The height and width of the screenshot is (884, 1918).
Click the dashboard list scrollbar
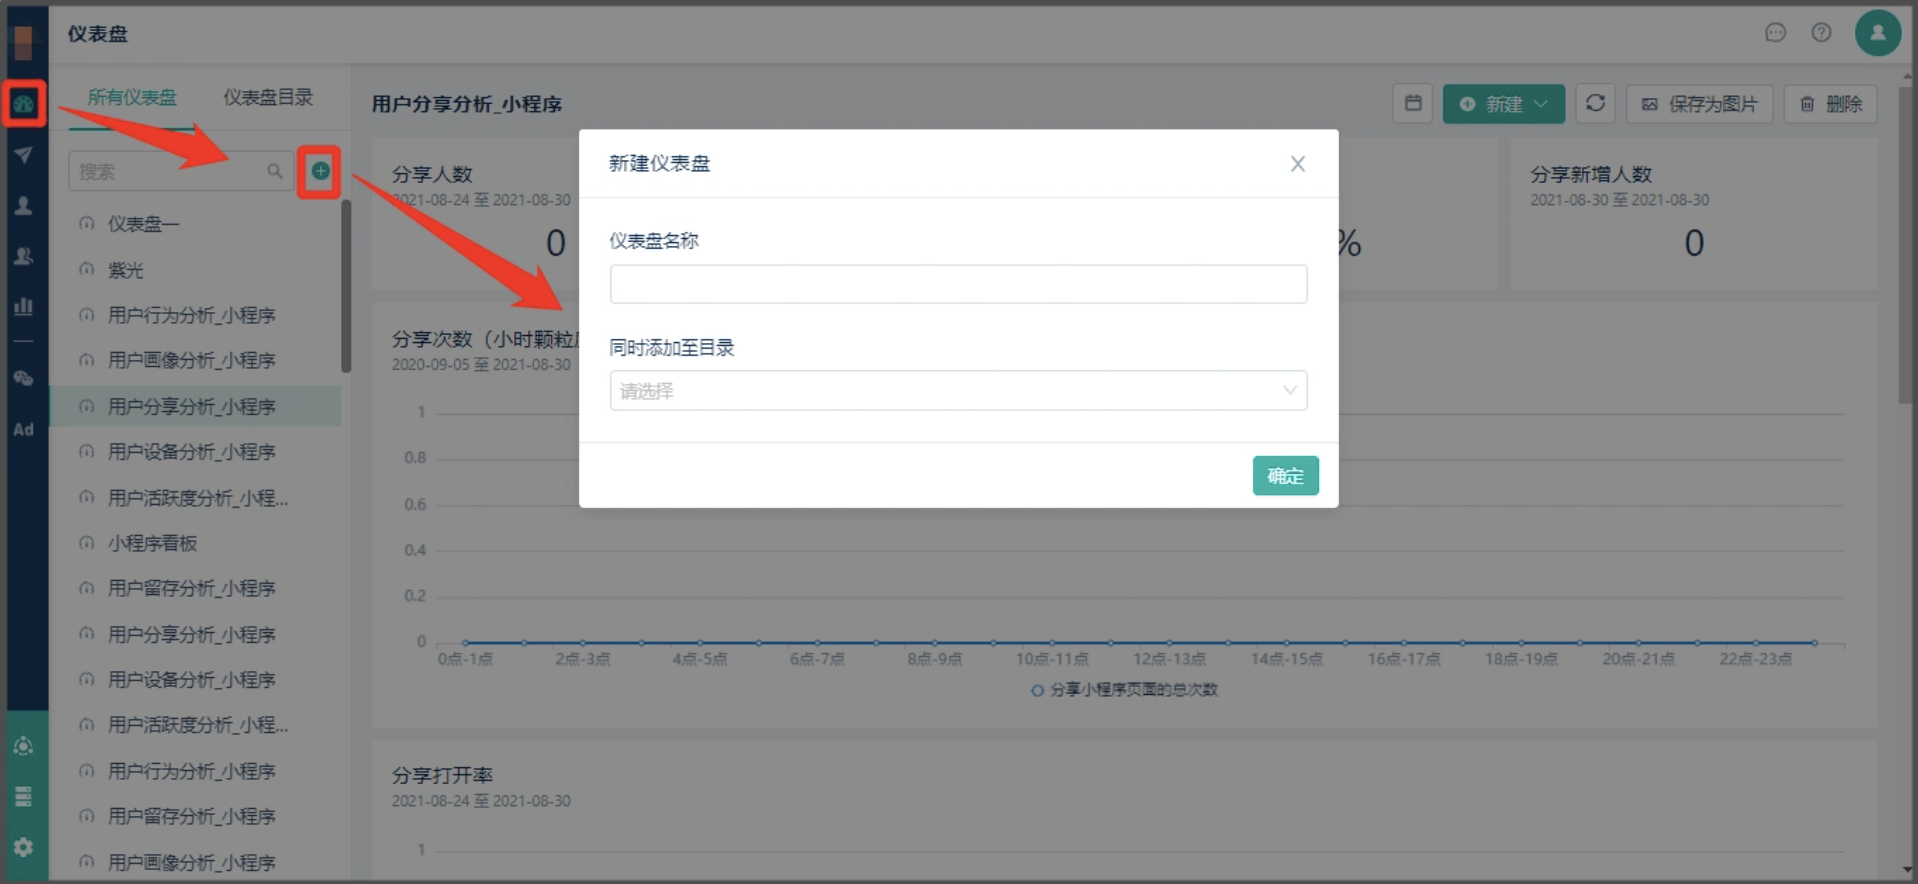pos(346,286)
